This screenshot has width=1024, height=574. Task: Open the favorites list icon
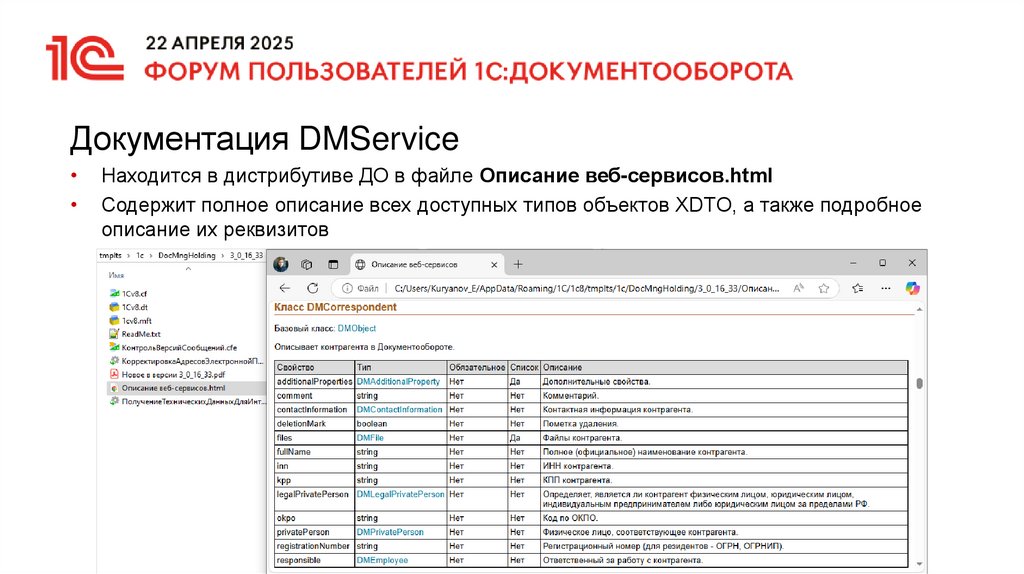[857, 288]
